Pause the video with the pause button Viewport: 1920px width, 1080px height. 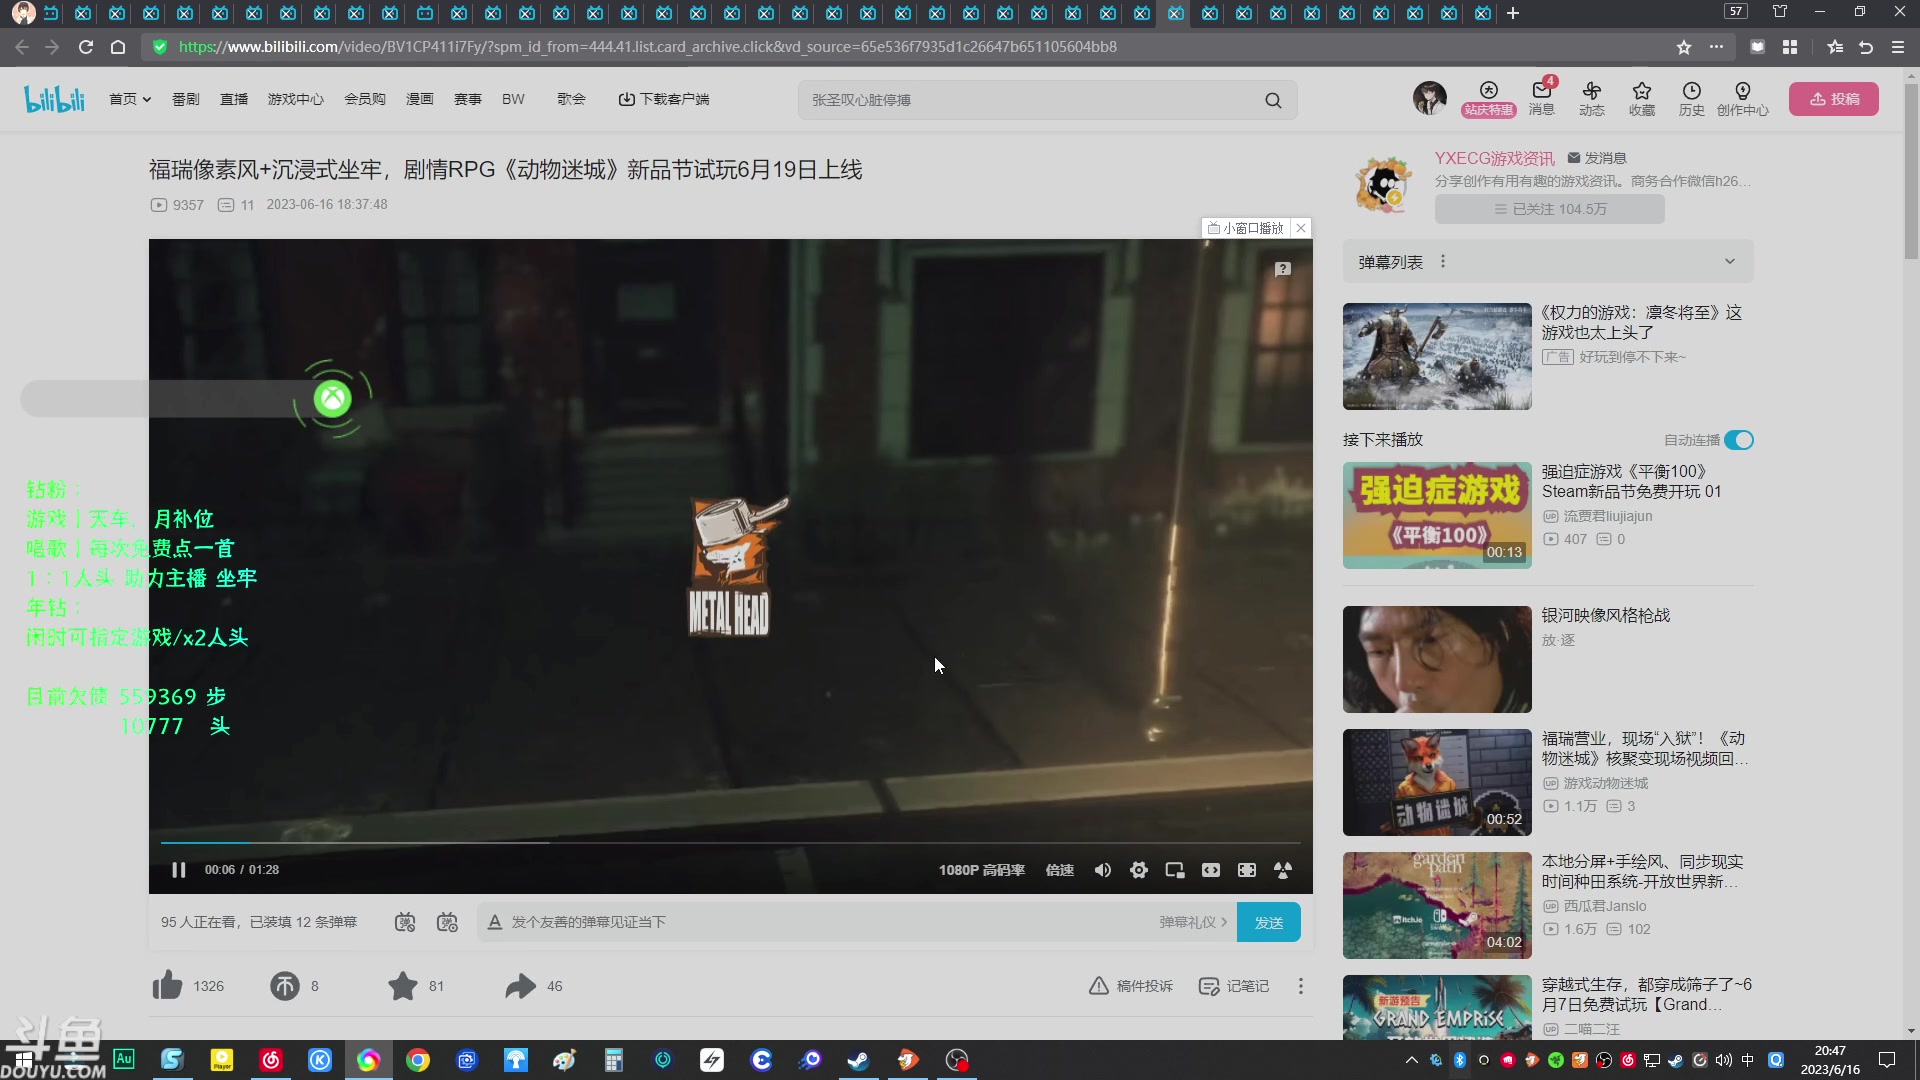point(178,870)
